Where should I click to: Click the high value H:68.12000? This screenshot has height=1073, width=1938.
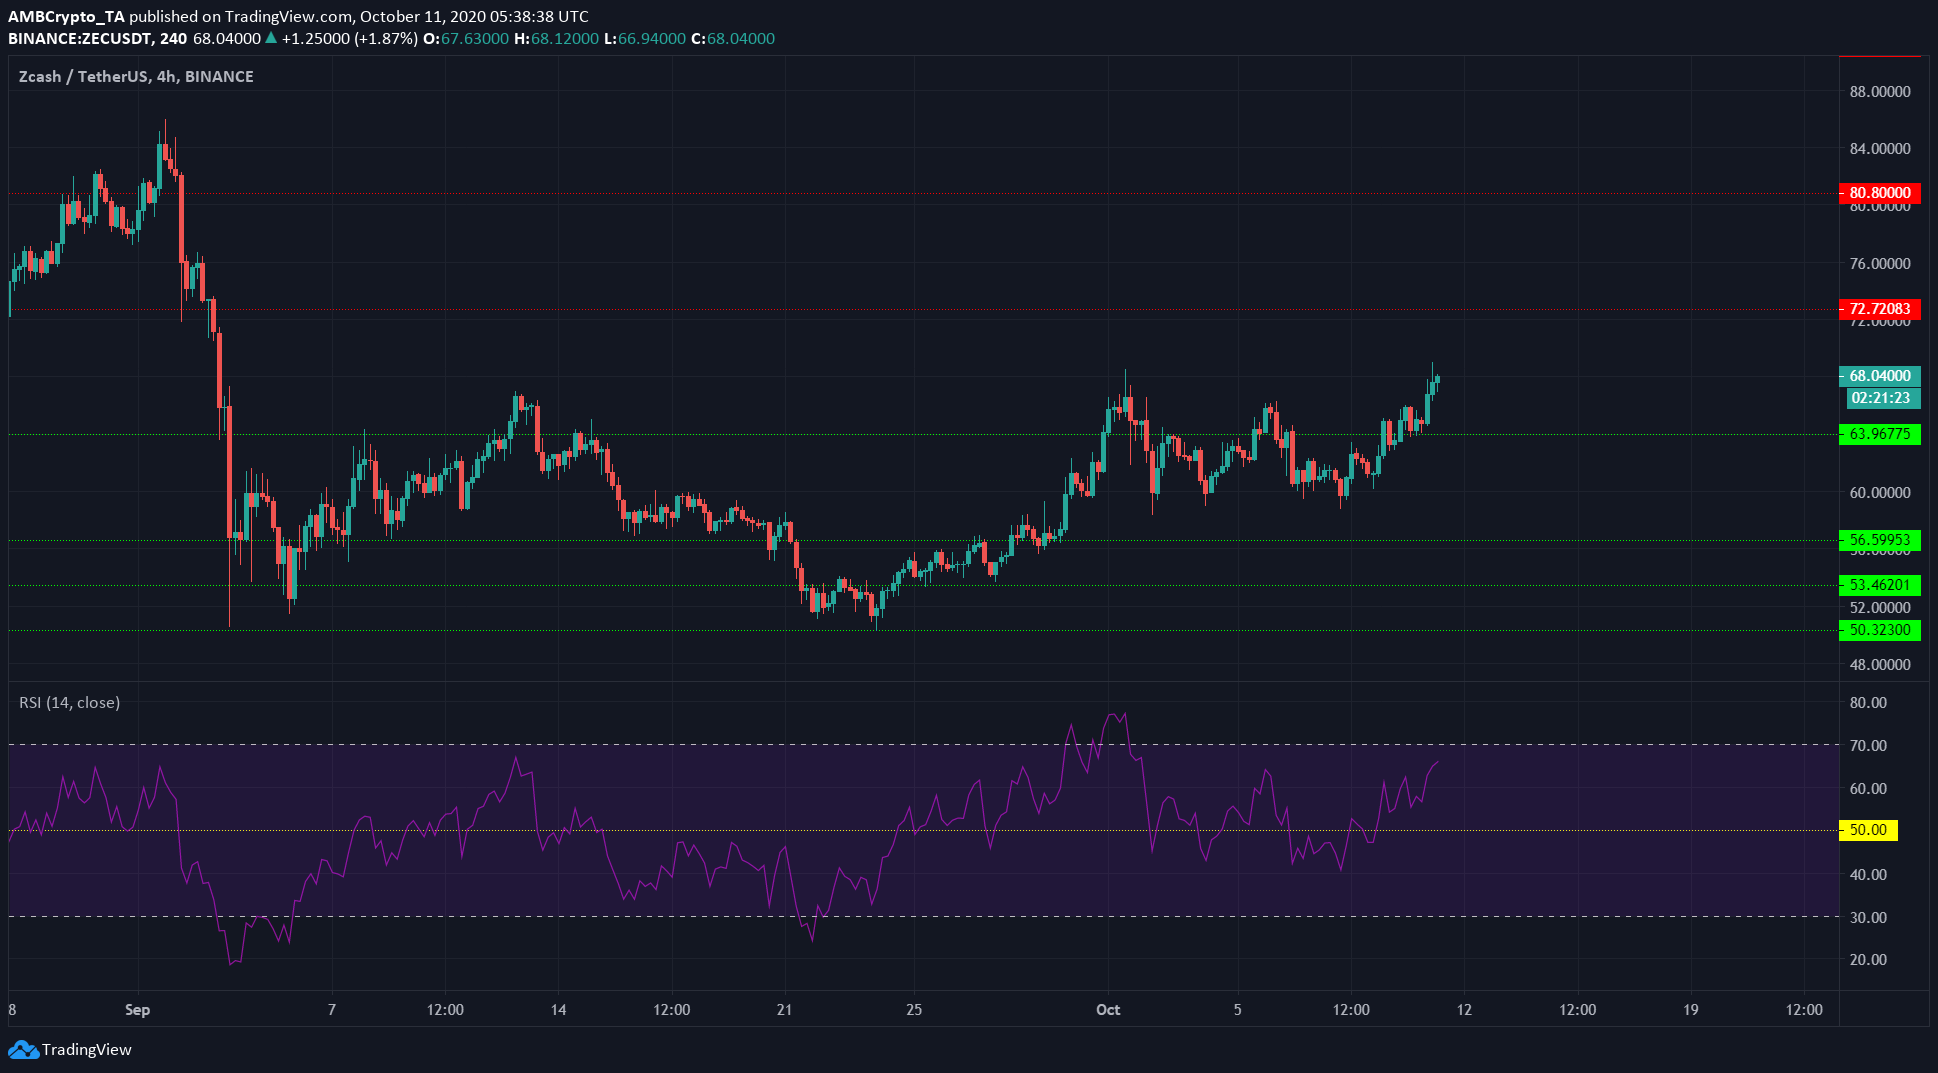(556, 39)
